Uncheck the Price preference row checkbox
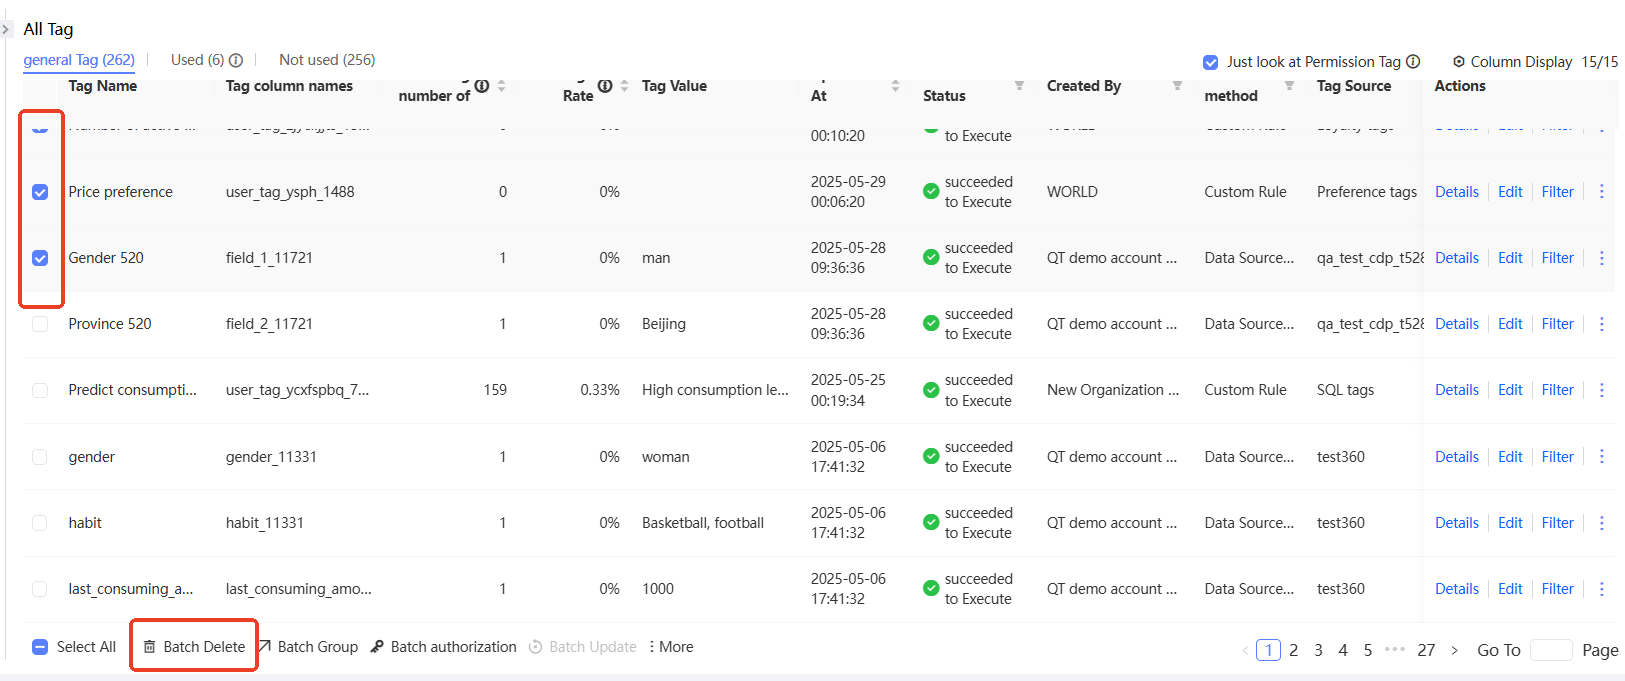 coord(40,192)
